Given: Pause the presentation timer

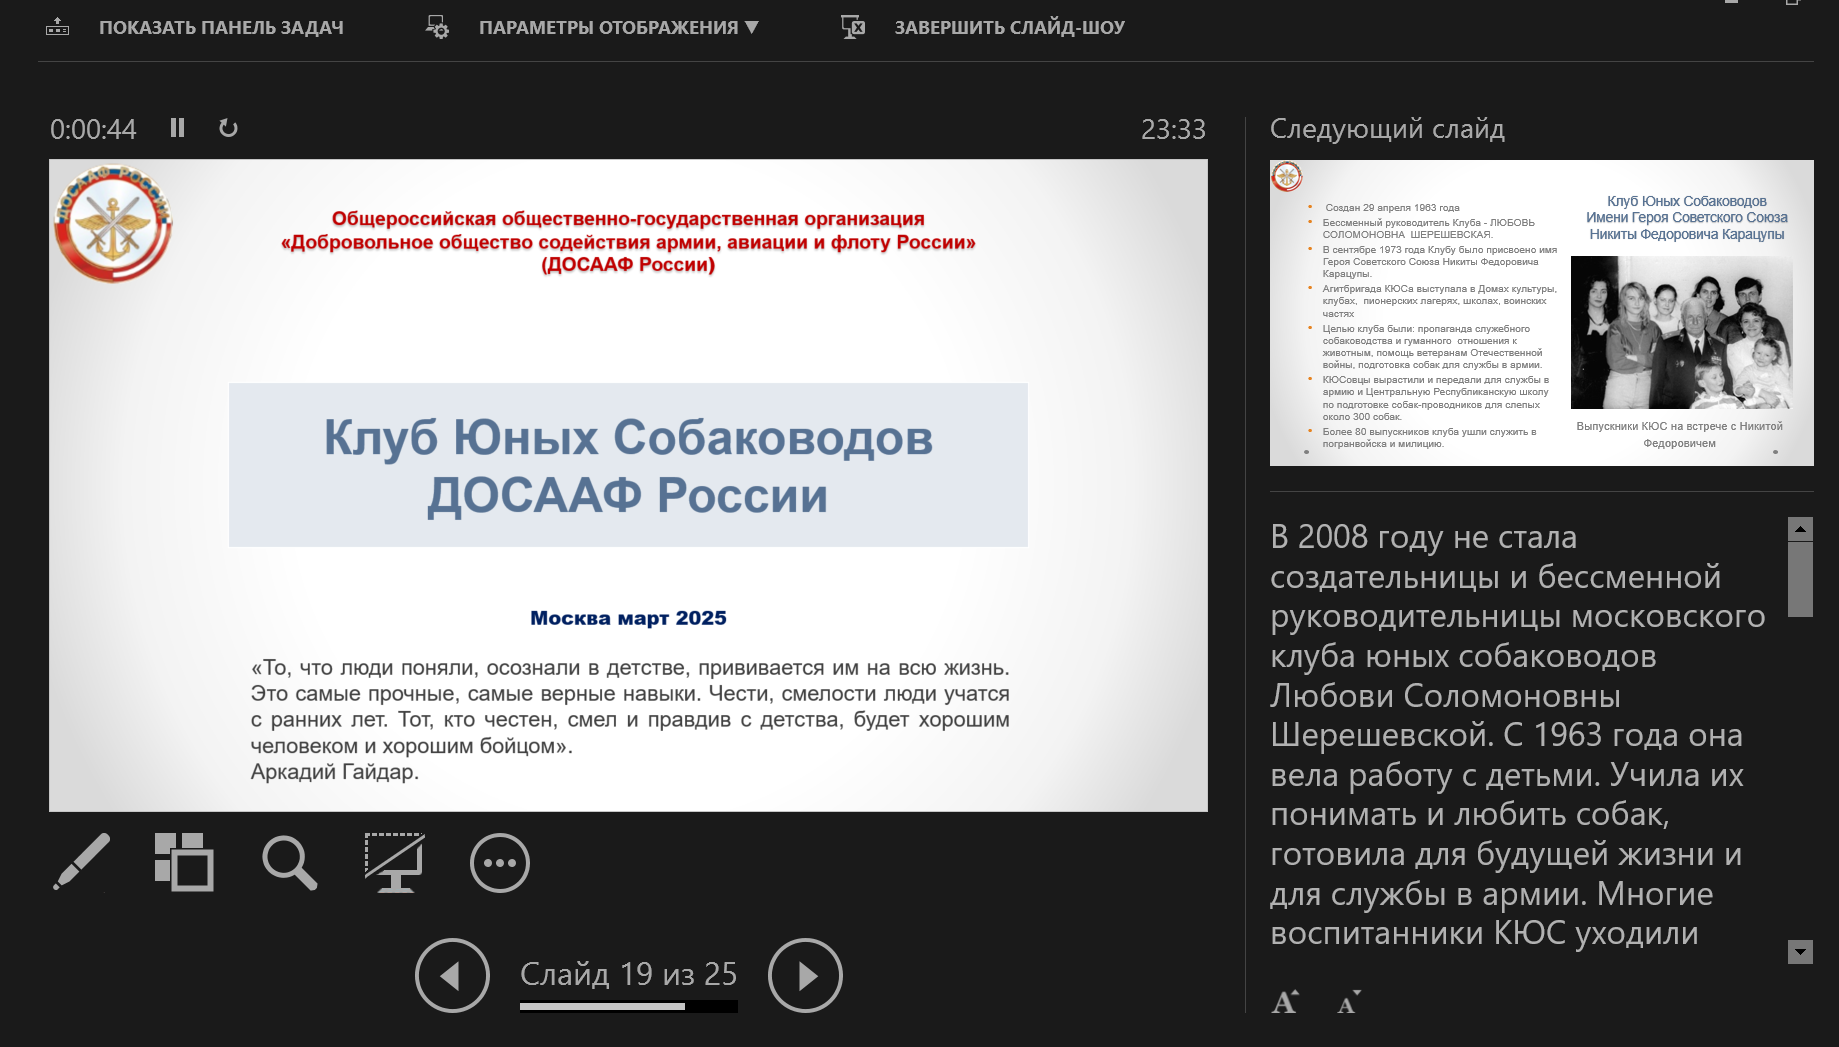Looking at the screenshot, I should click(x=177, y=128).
